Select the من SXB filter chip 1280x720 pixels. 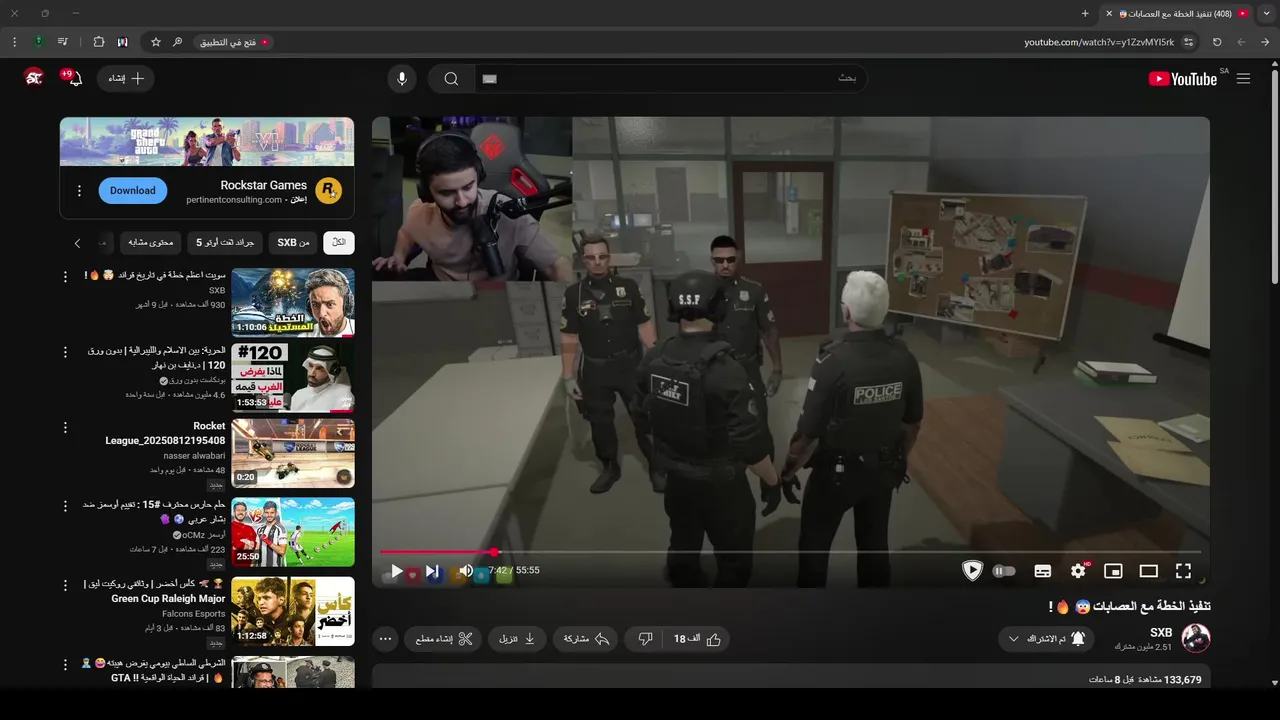click(293, 242)
